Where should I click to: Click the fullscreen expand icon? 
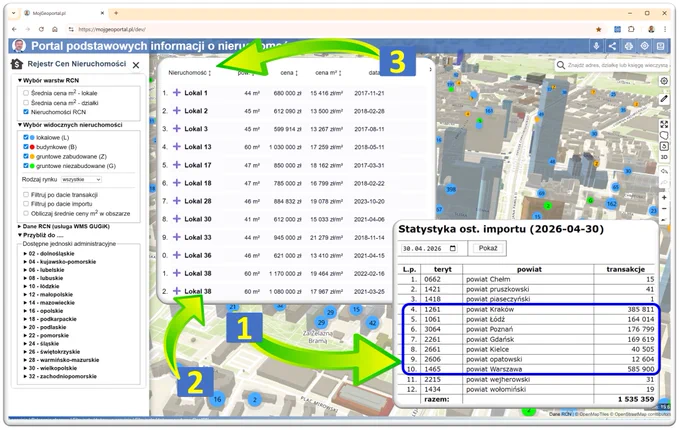pyautogui.click(x=664, y=124)
